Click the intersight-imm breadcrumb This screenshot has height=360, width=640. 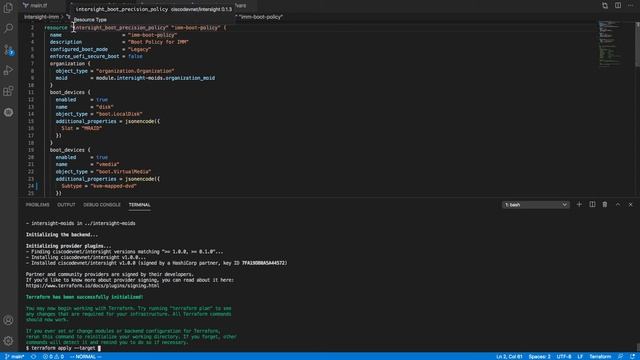[41, 17]
